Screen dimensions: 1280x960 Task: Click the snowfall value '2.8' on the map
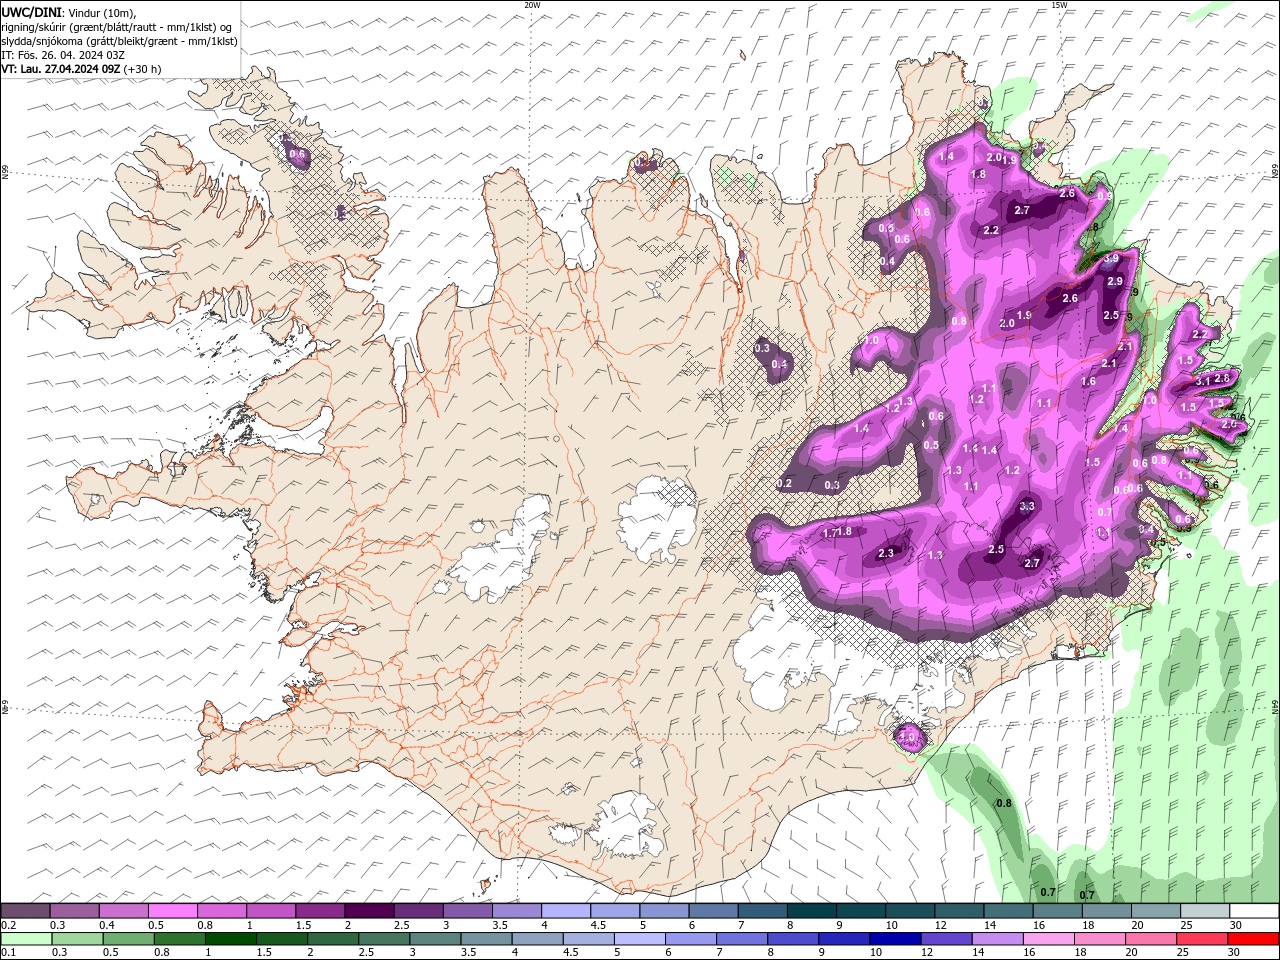point(1222,378)
